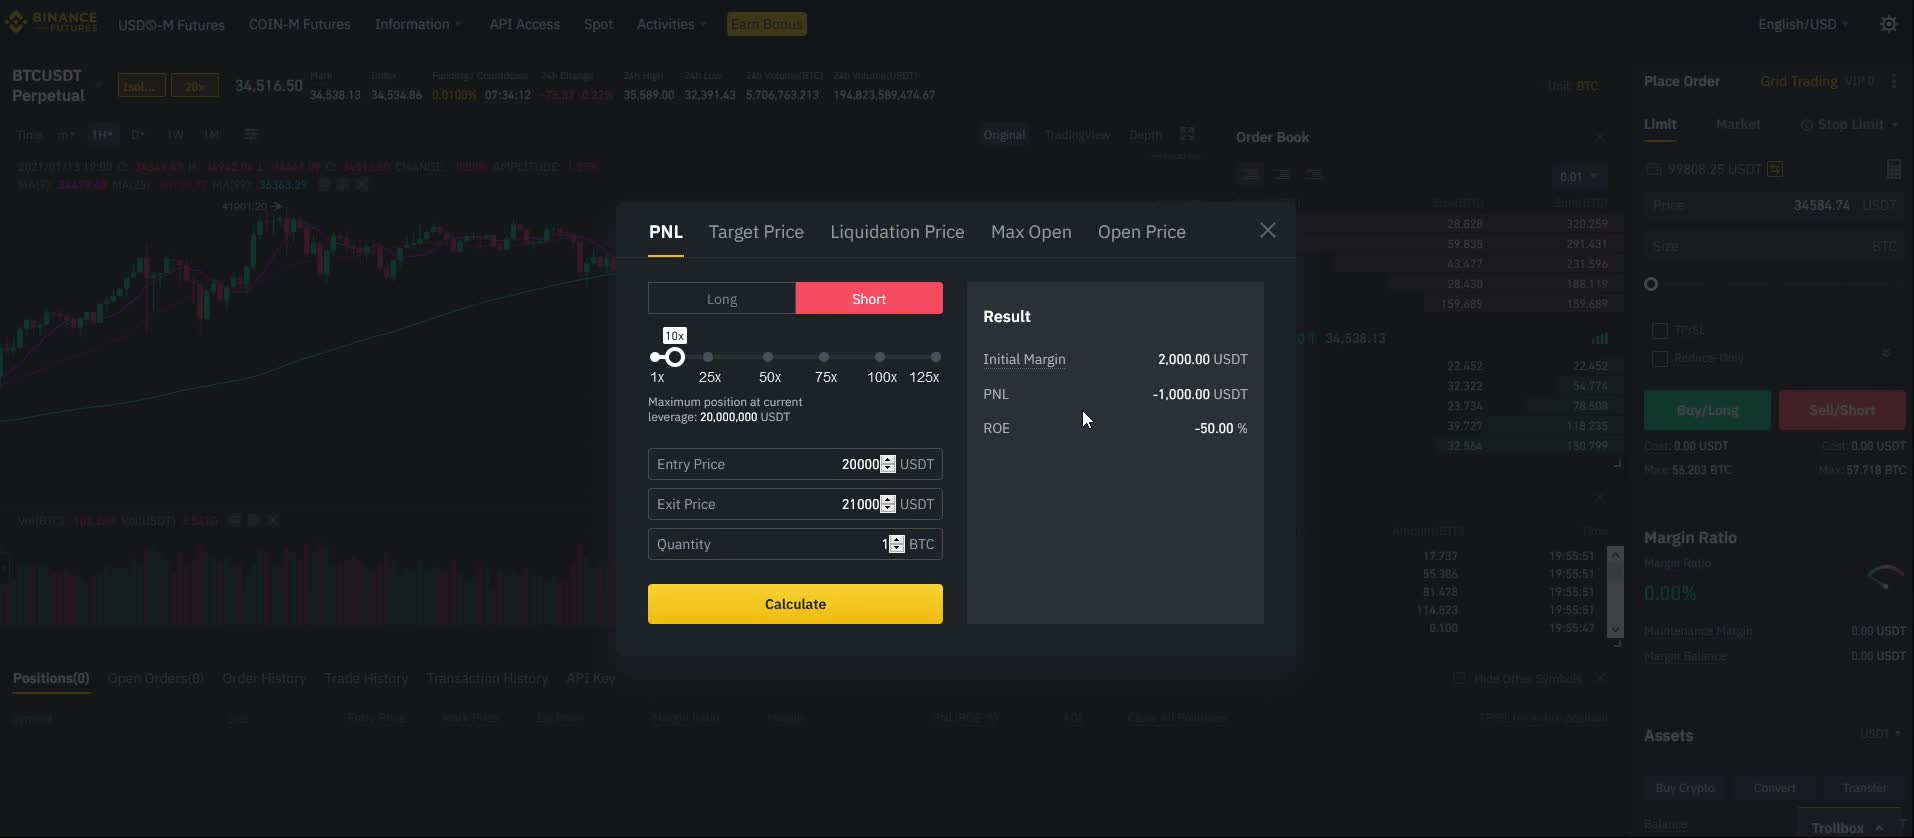Close the calculator dialog with X
Screen dimensions: 1914x838
point(1267,231)
